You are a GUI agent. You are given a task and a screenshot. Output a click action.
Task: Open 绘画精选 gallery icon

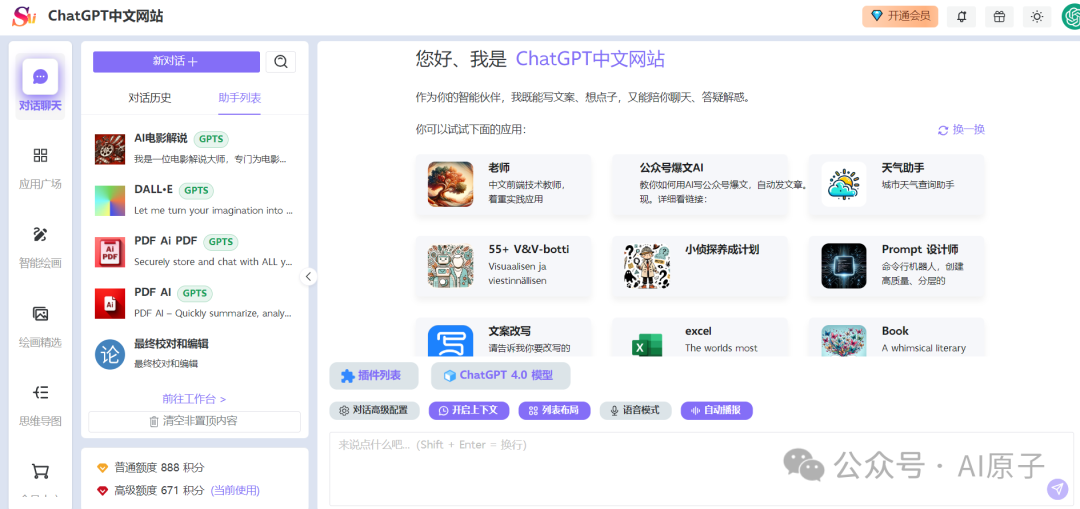tap(40, 313)
